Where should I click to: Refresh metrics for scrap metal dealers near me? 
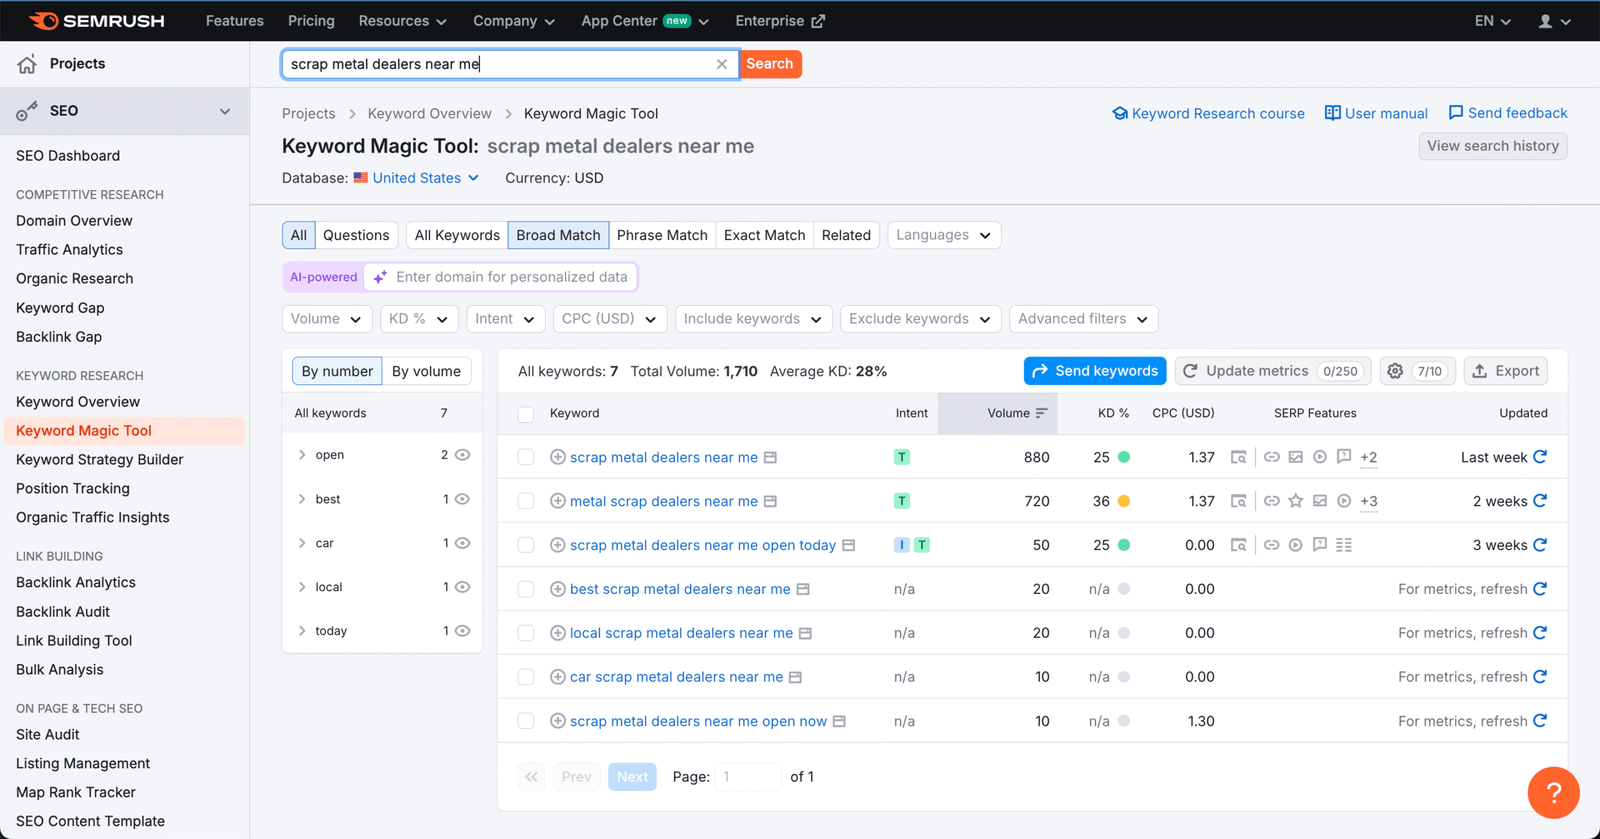click(x=1540, y=457)
